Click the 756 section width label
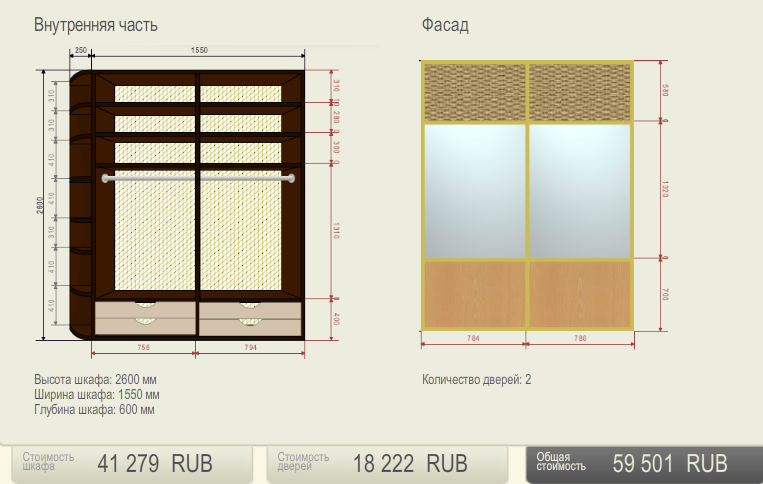 coord(144,347)
